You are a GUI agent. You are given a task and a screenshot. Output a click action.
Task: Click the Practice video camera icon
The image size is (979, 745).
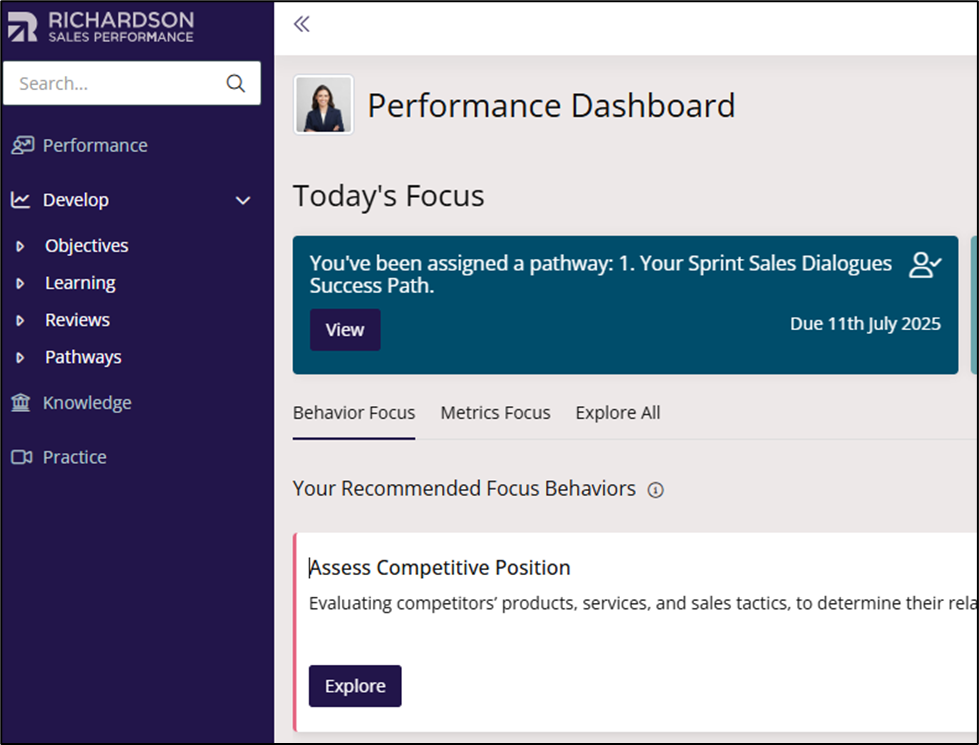pos(22,457)
